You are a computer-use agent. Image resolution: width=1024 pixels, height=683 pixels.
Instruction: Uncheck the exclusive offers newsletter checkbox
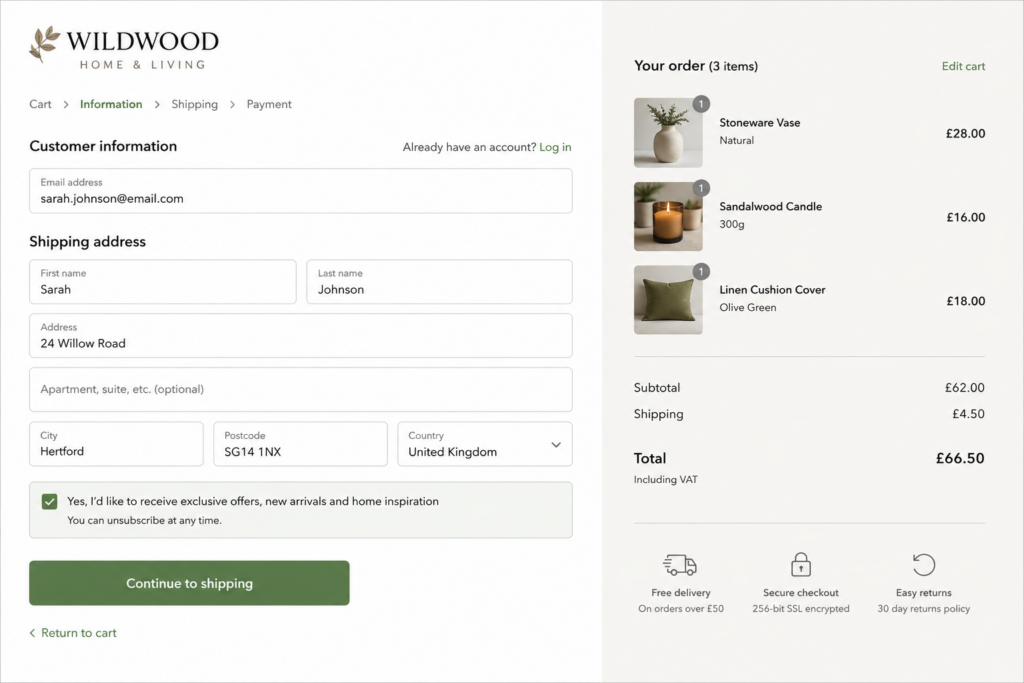(50, 501)
